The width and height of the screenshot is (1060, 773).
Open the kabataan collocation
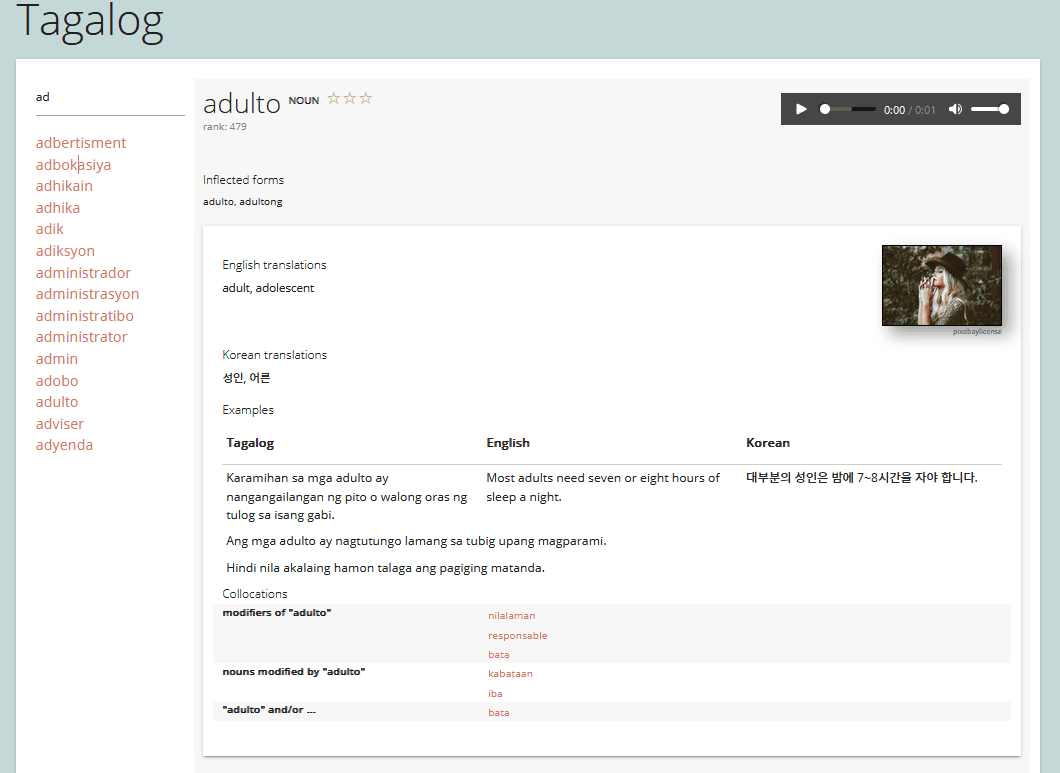[x=510, y=674]
